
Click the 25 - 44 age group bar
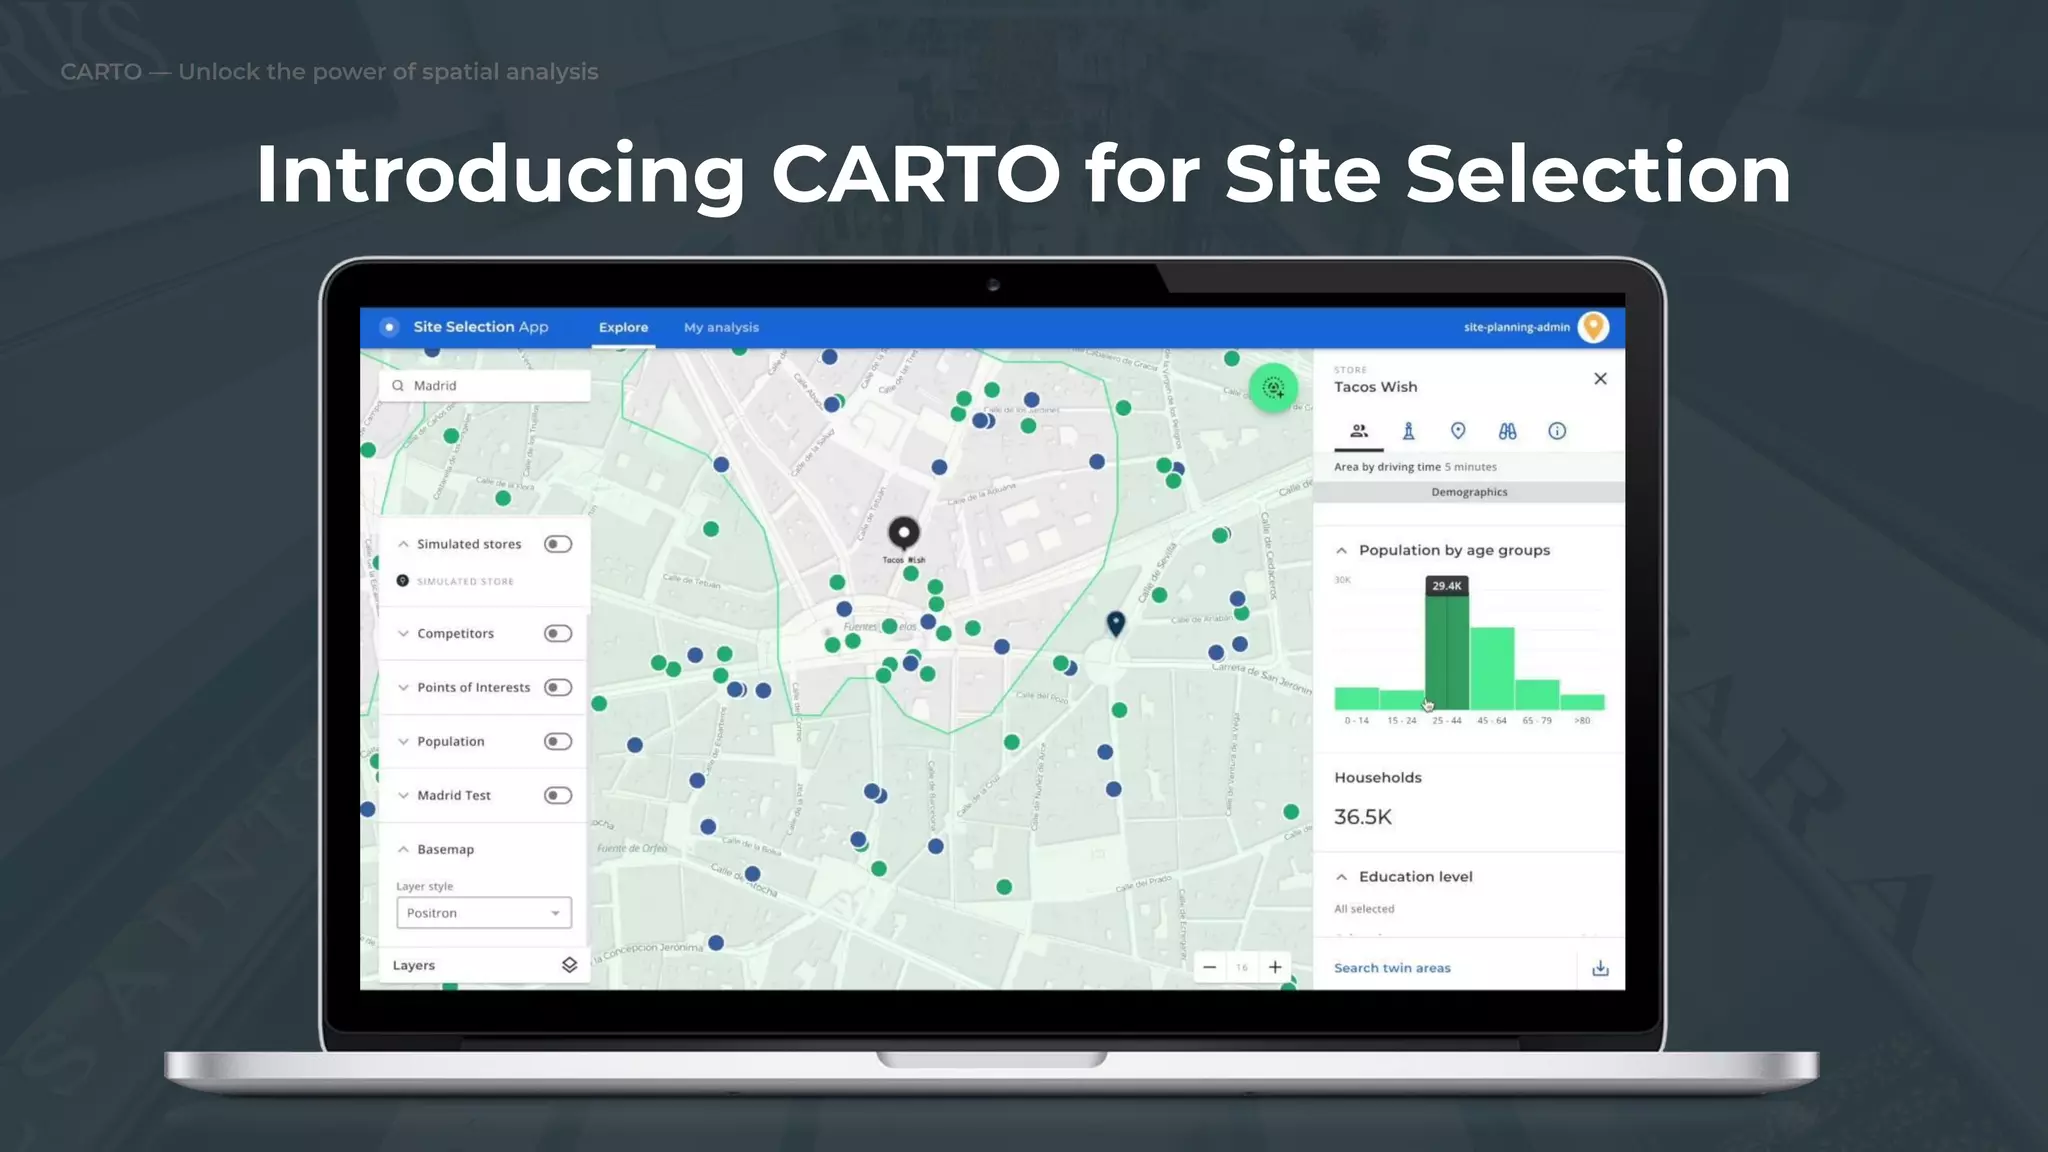point(1447,653)
